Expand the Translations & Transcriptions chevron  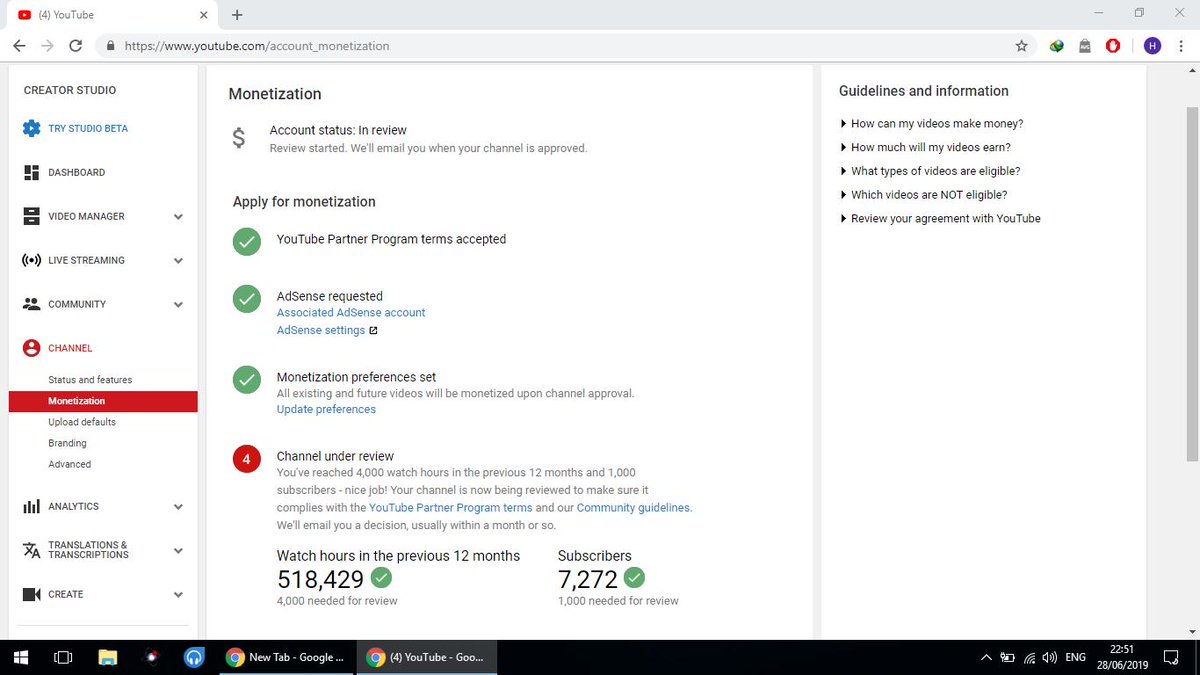pos(178,551)
